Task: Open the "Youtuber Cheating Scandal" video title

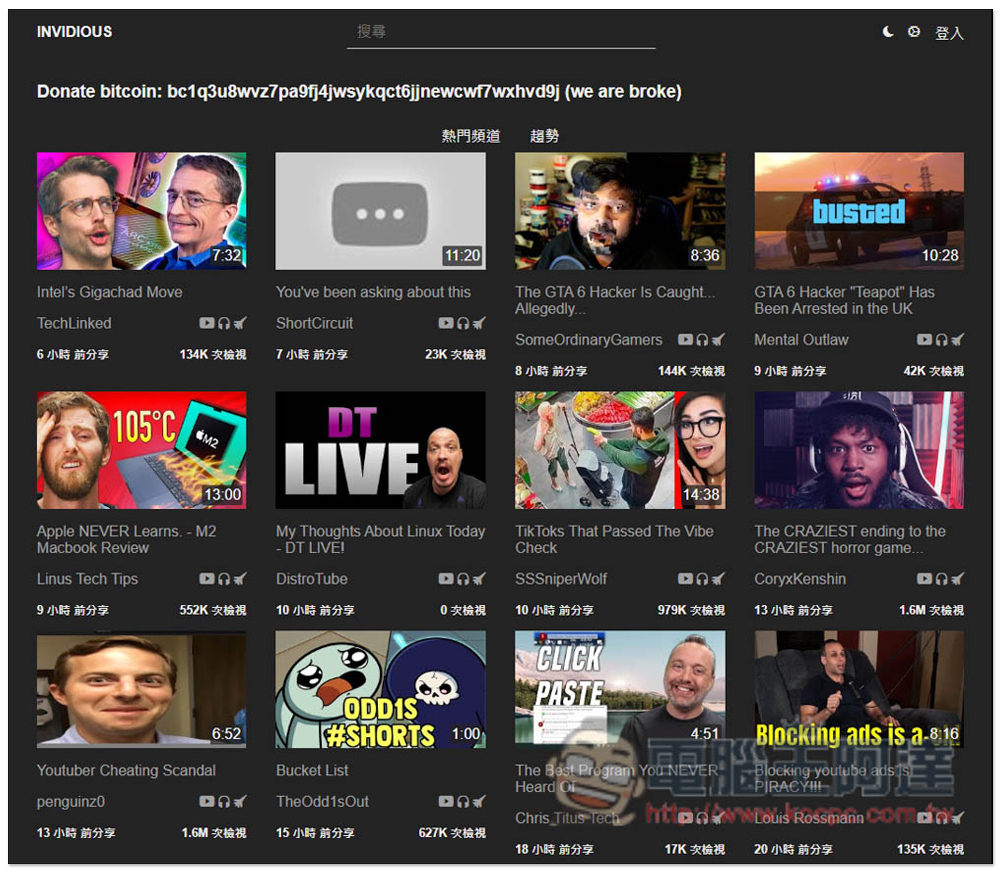Action: pyautogui.click(x=126, y=770)
